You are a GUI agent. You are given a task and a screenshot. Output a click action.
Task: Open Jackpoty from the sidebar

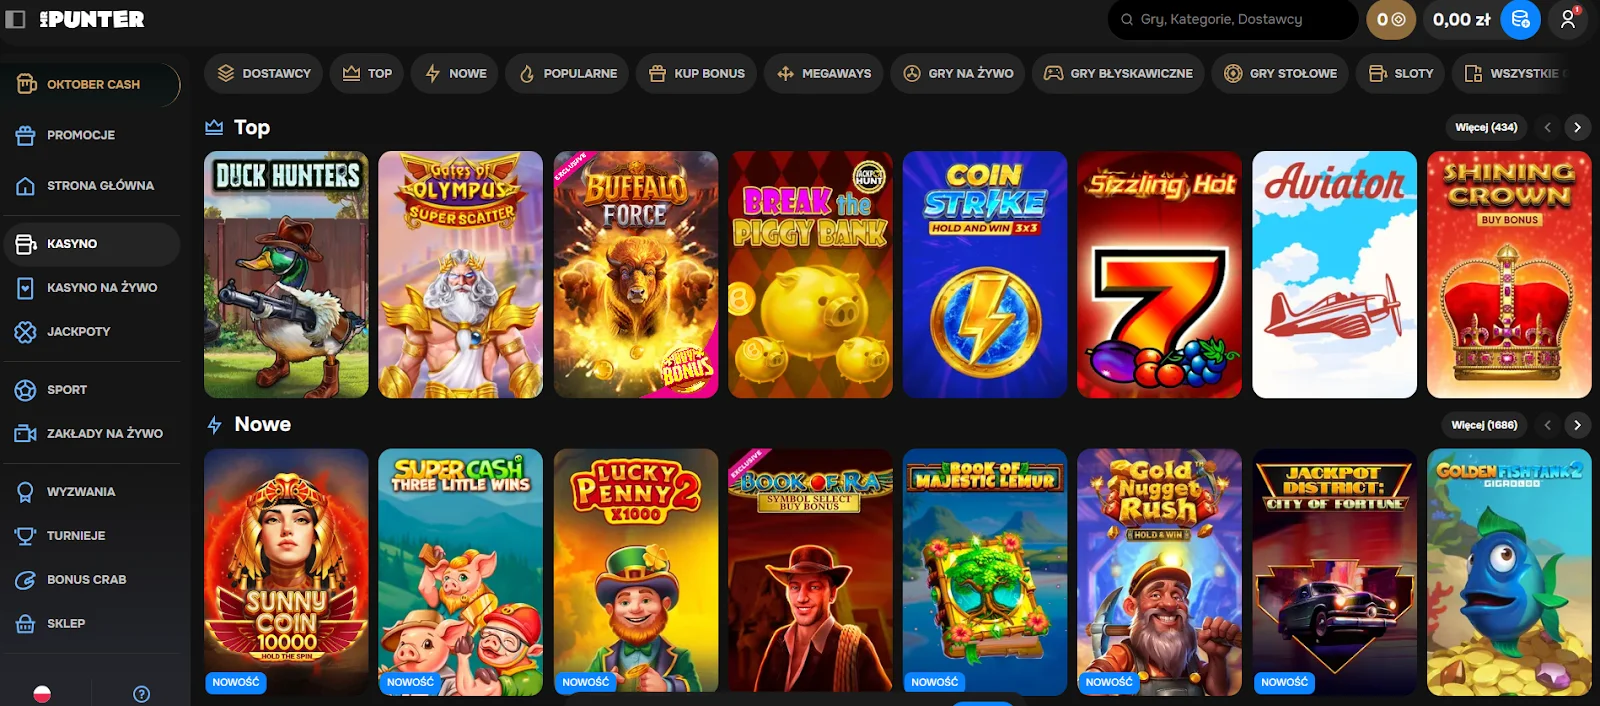(x=78, y=331)
